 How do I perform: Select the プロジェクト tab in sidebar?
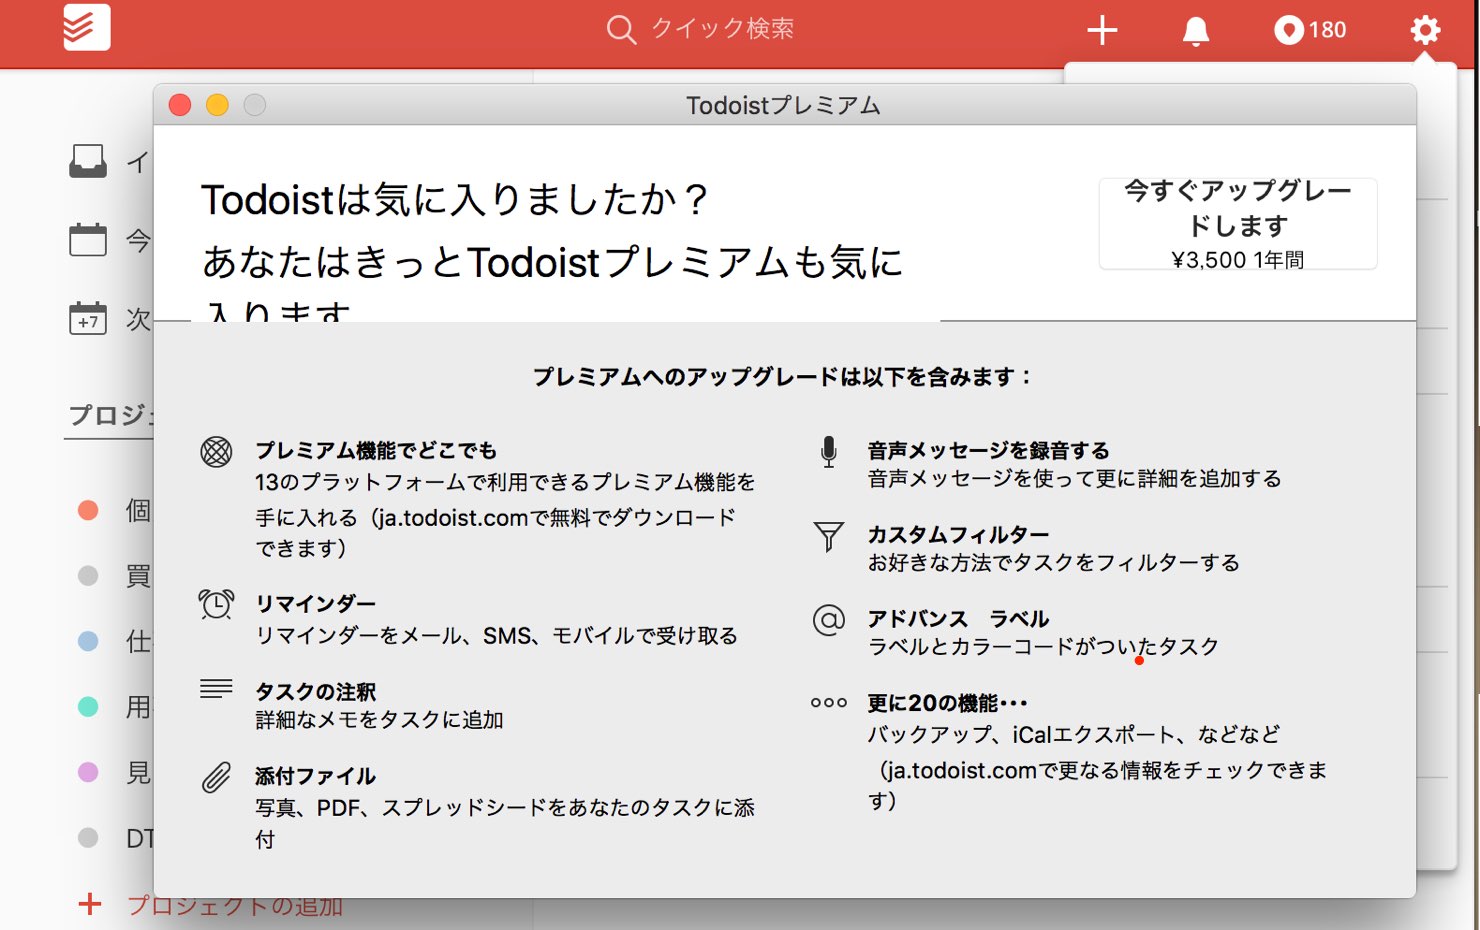click(x=110, y=415)
